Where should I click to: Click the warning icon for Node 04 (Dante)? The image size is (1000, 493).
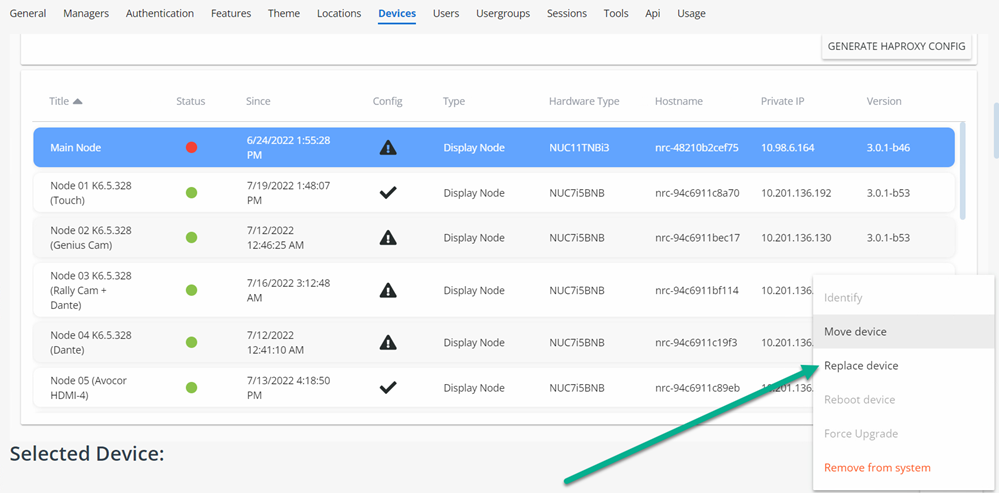(x=388, y=343)
